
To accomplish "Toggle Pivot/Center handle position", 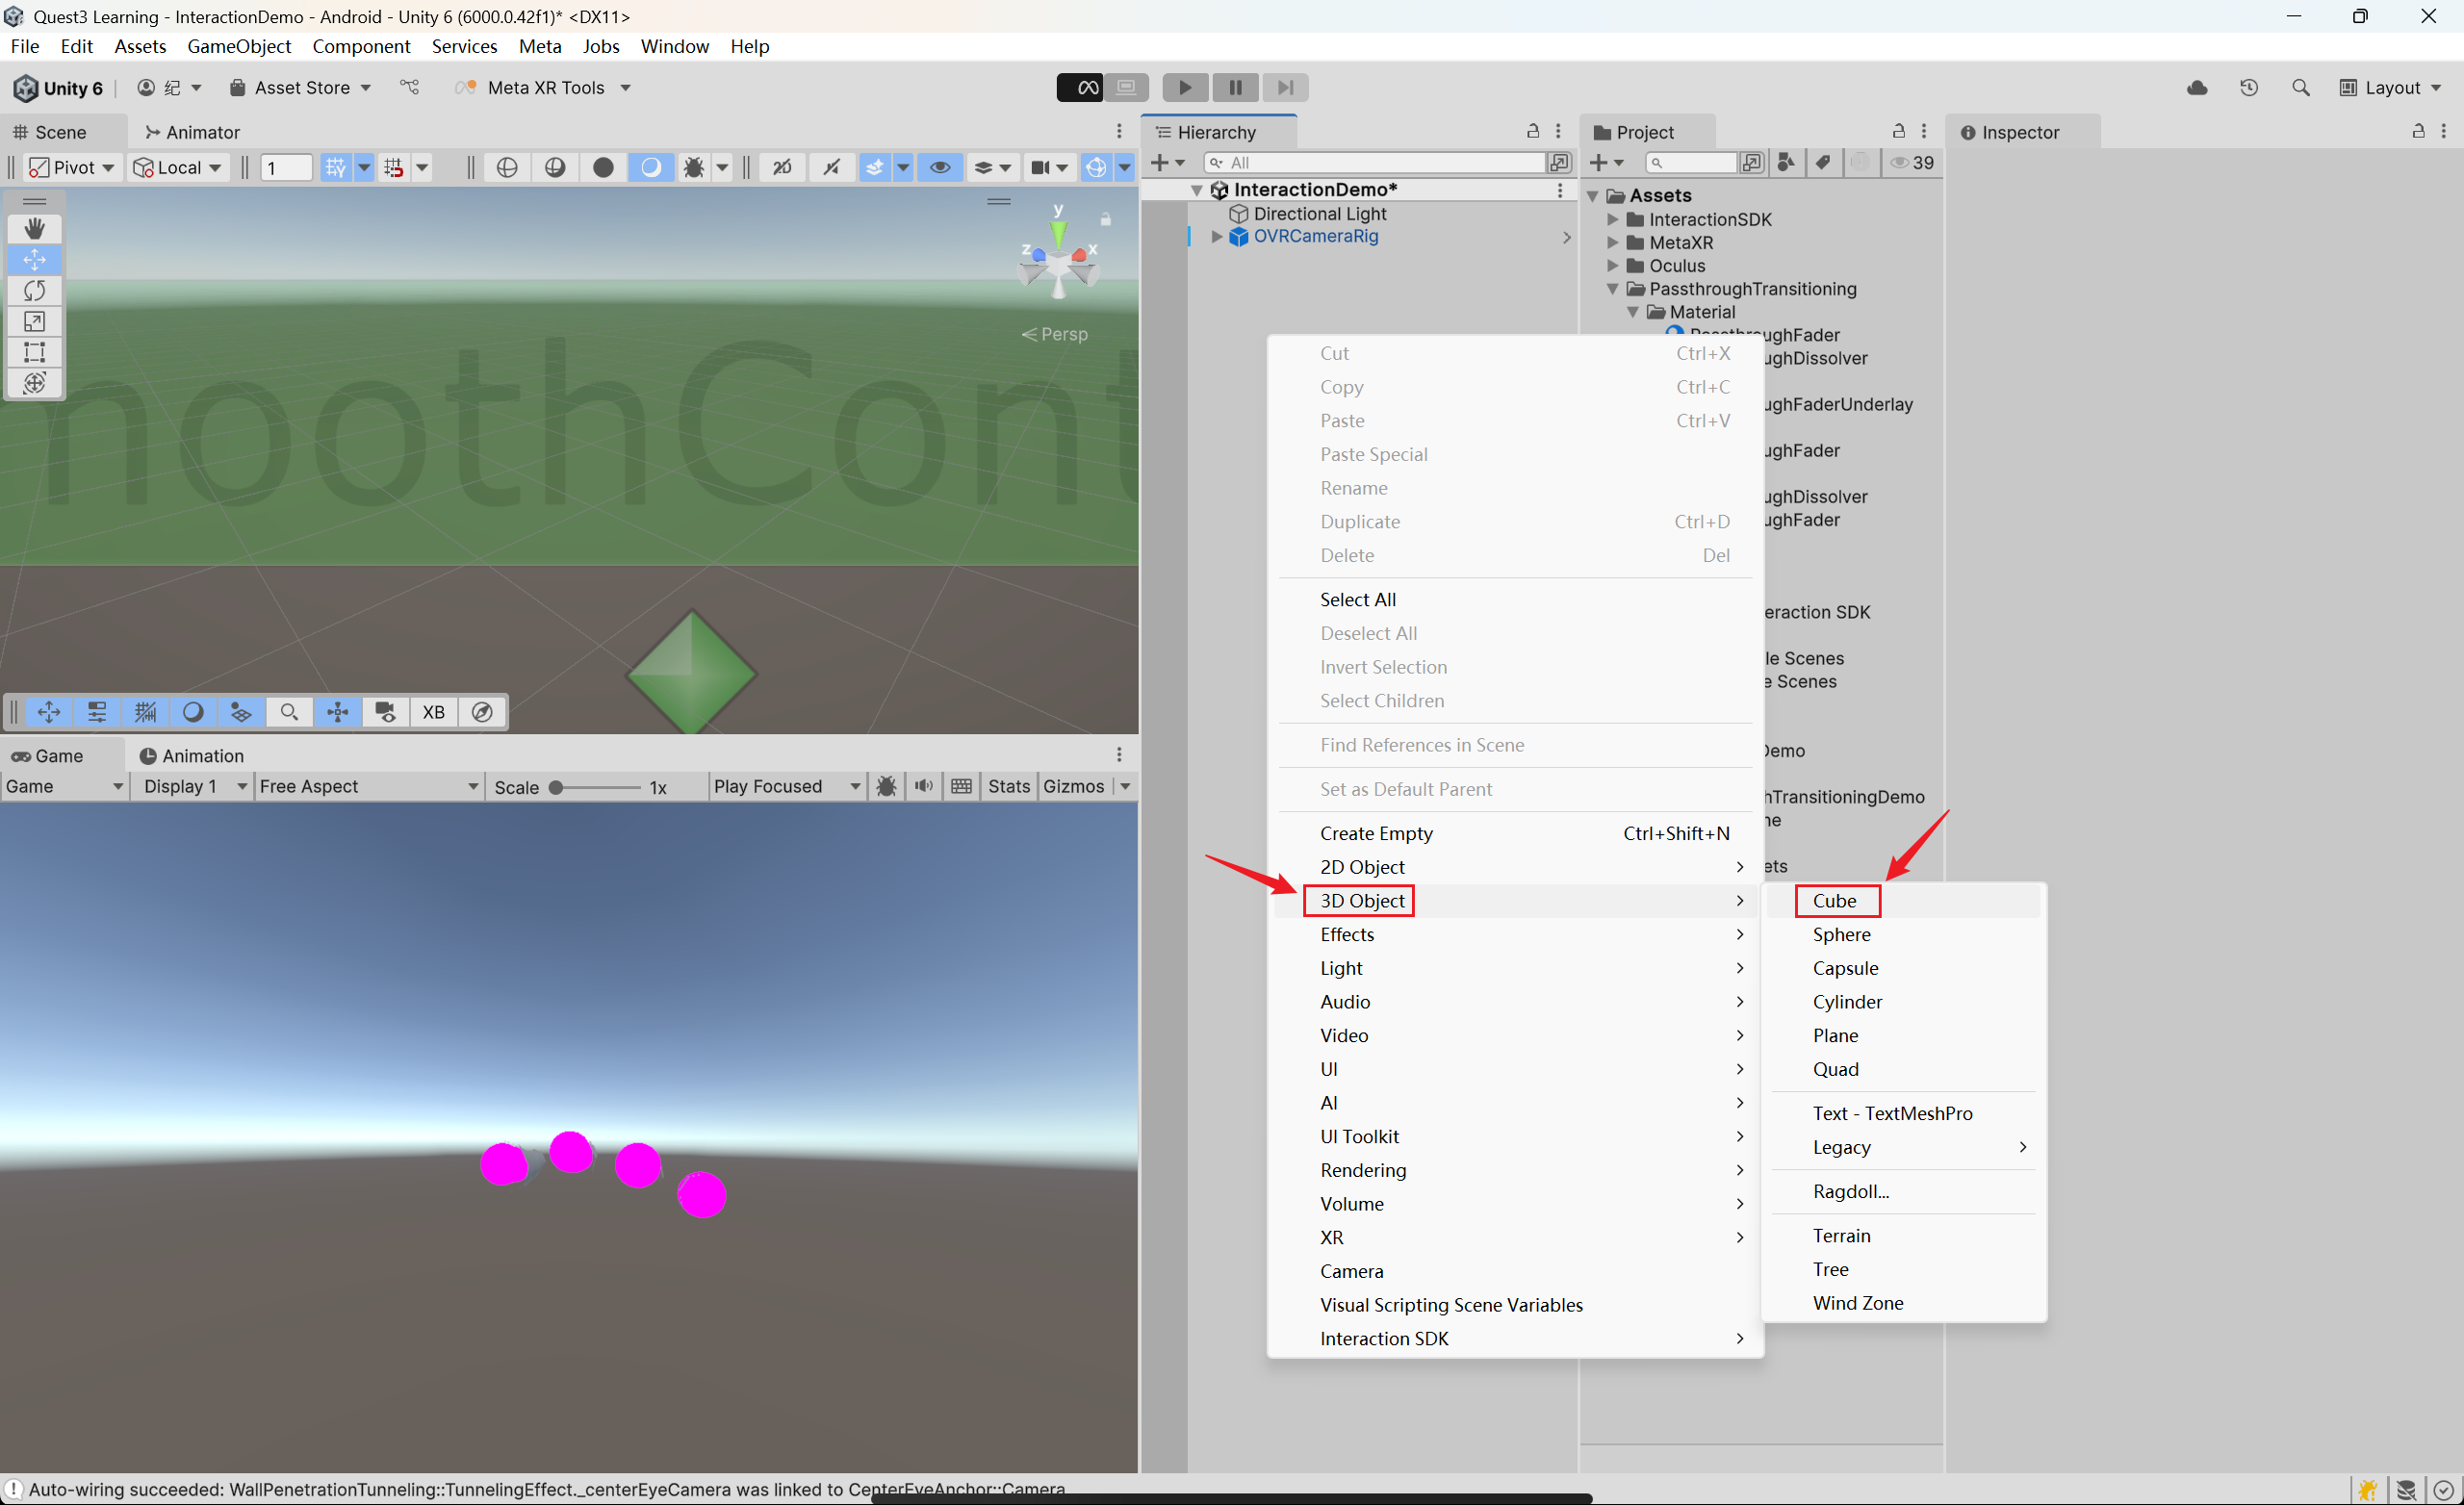I will [x=71, y=167].
